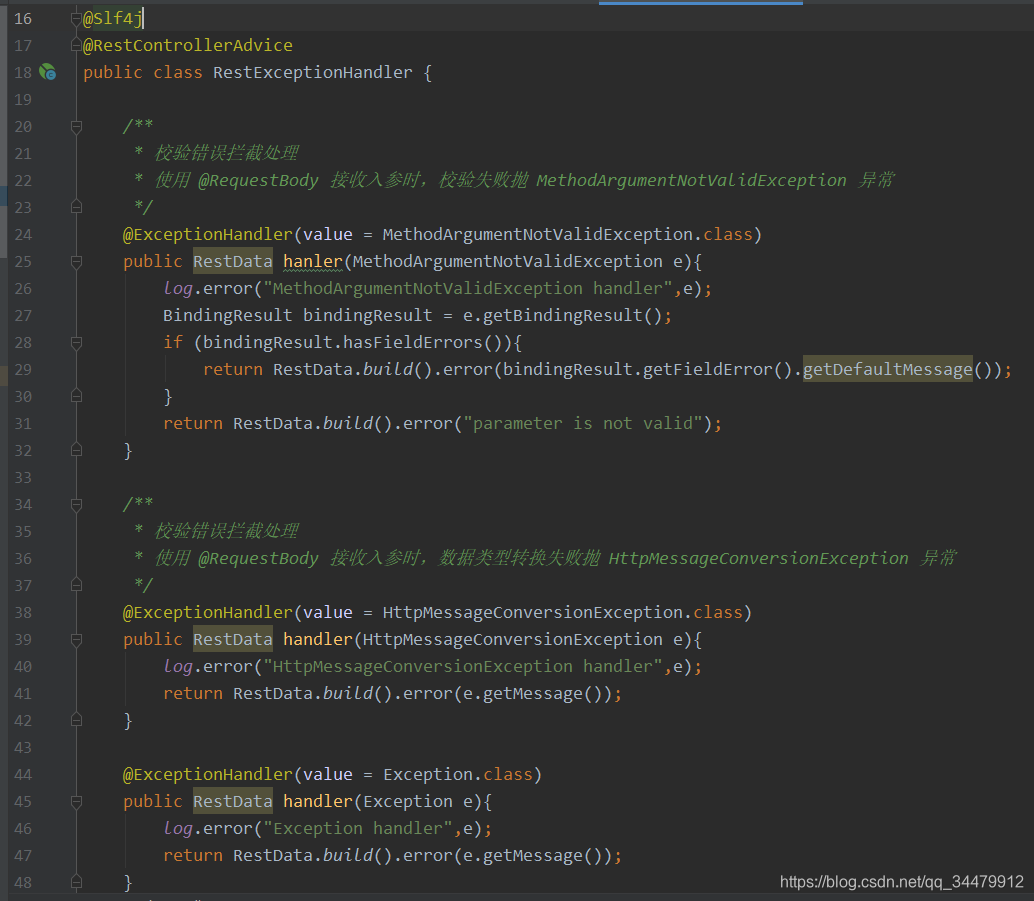Collapse the Javadoc comment starting at line 34
The width and height of the screenshot is (1034, 901).
click(76, 505)
